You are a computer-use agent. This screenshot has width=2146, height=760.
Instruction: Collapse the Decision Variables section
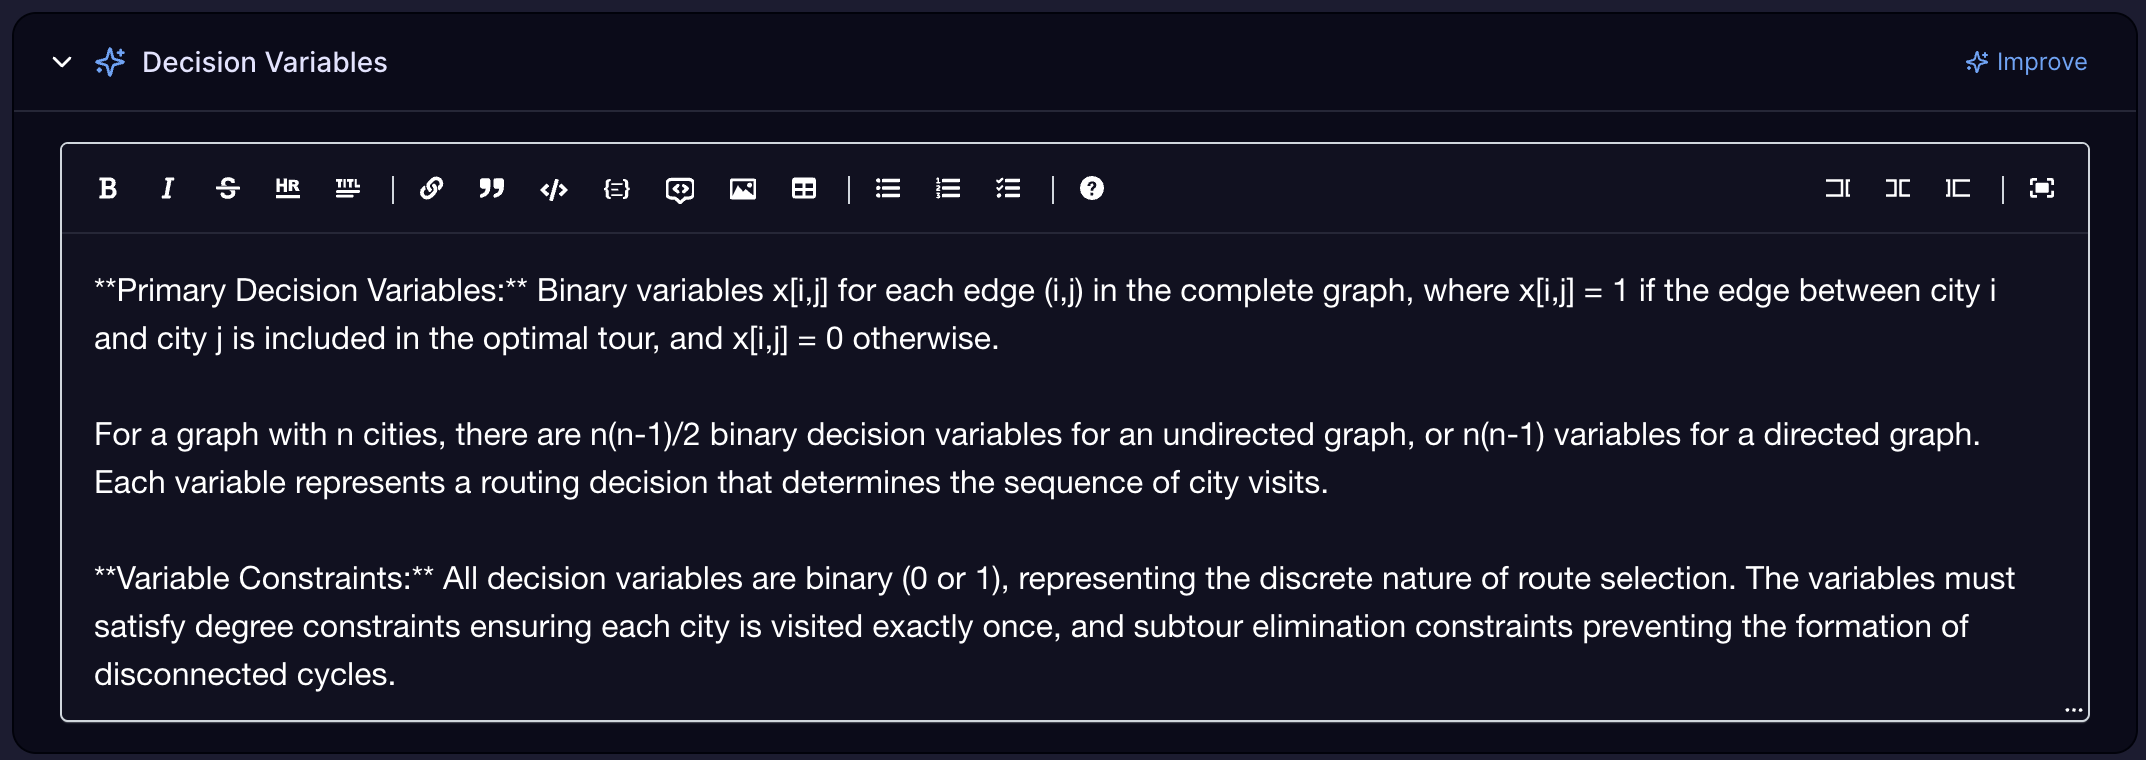pos(60,62)
